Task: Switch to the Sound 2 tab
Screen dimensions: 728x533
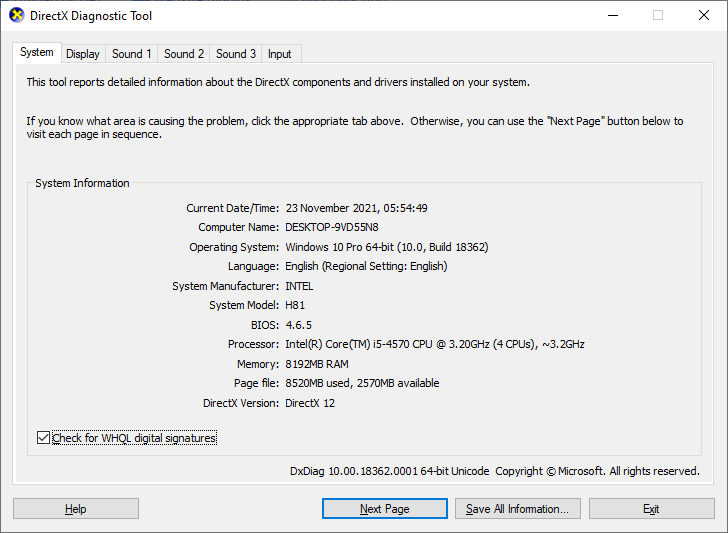Action: pos(184,54)
